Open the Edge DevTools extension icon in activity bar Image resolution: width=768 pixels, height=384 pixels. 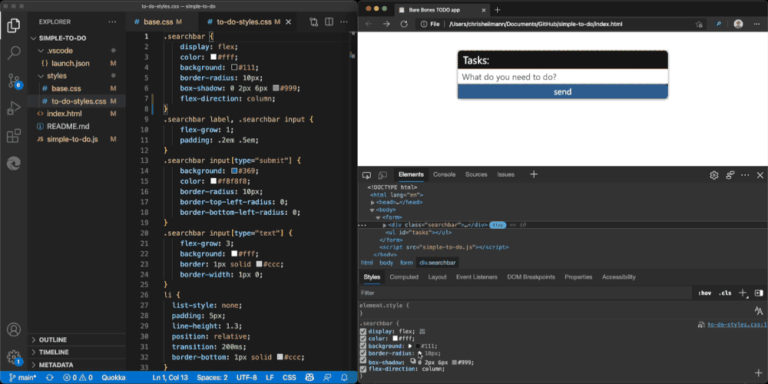coord(14,163)
